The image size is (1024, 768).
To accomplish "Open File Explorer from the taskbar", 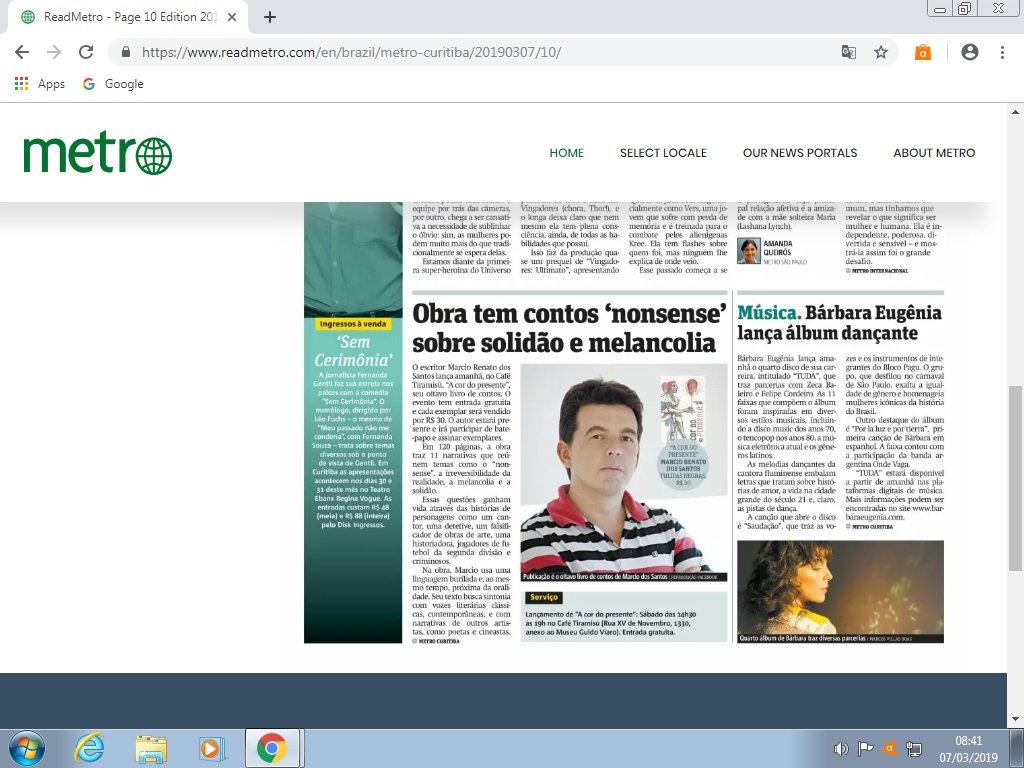I will [151, 748].
